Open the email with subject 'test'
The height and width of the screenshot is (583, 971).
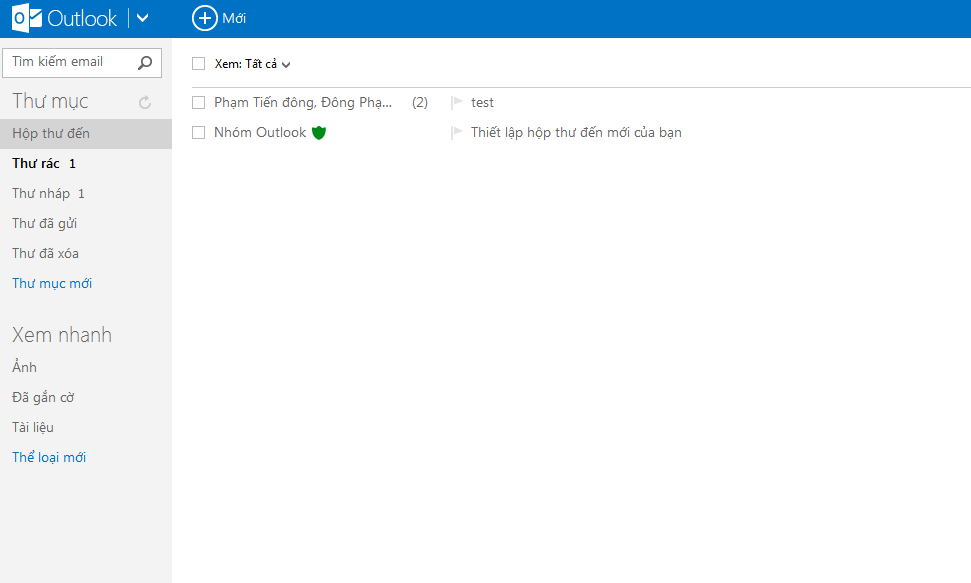pyautogui.click(x=482, y=102)
